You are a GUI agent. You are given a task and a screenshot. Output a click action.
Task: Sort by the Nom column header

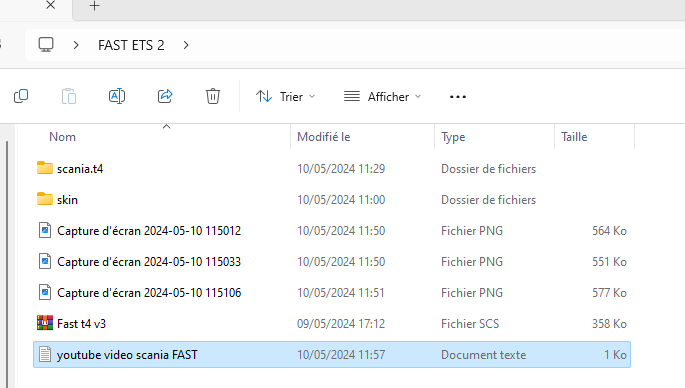[x=62, y=137]
